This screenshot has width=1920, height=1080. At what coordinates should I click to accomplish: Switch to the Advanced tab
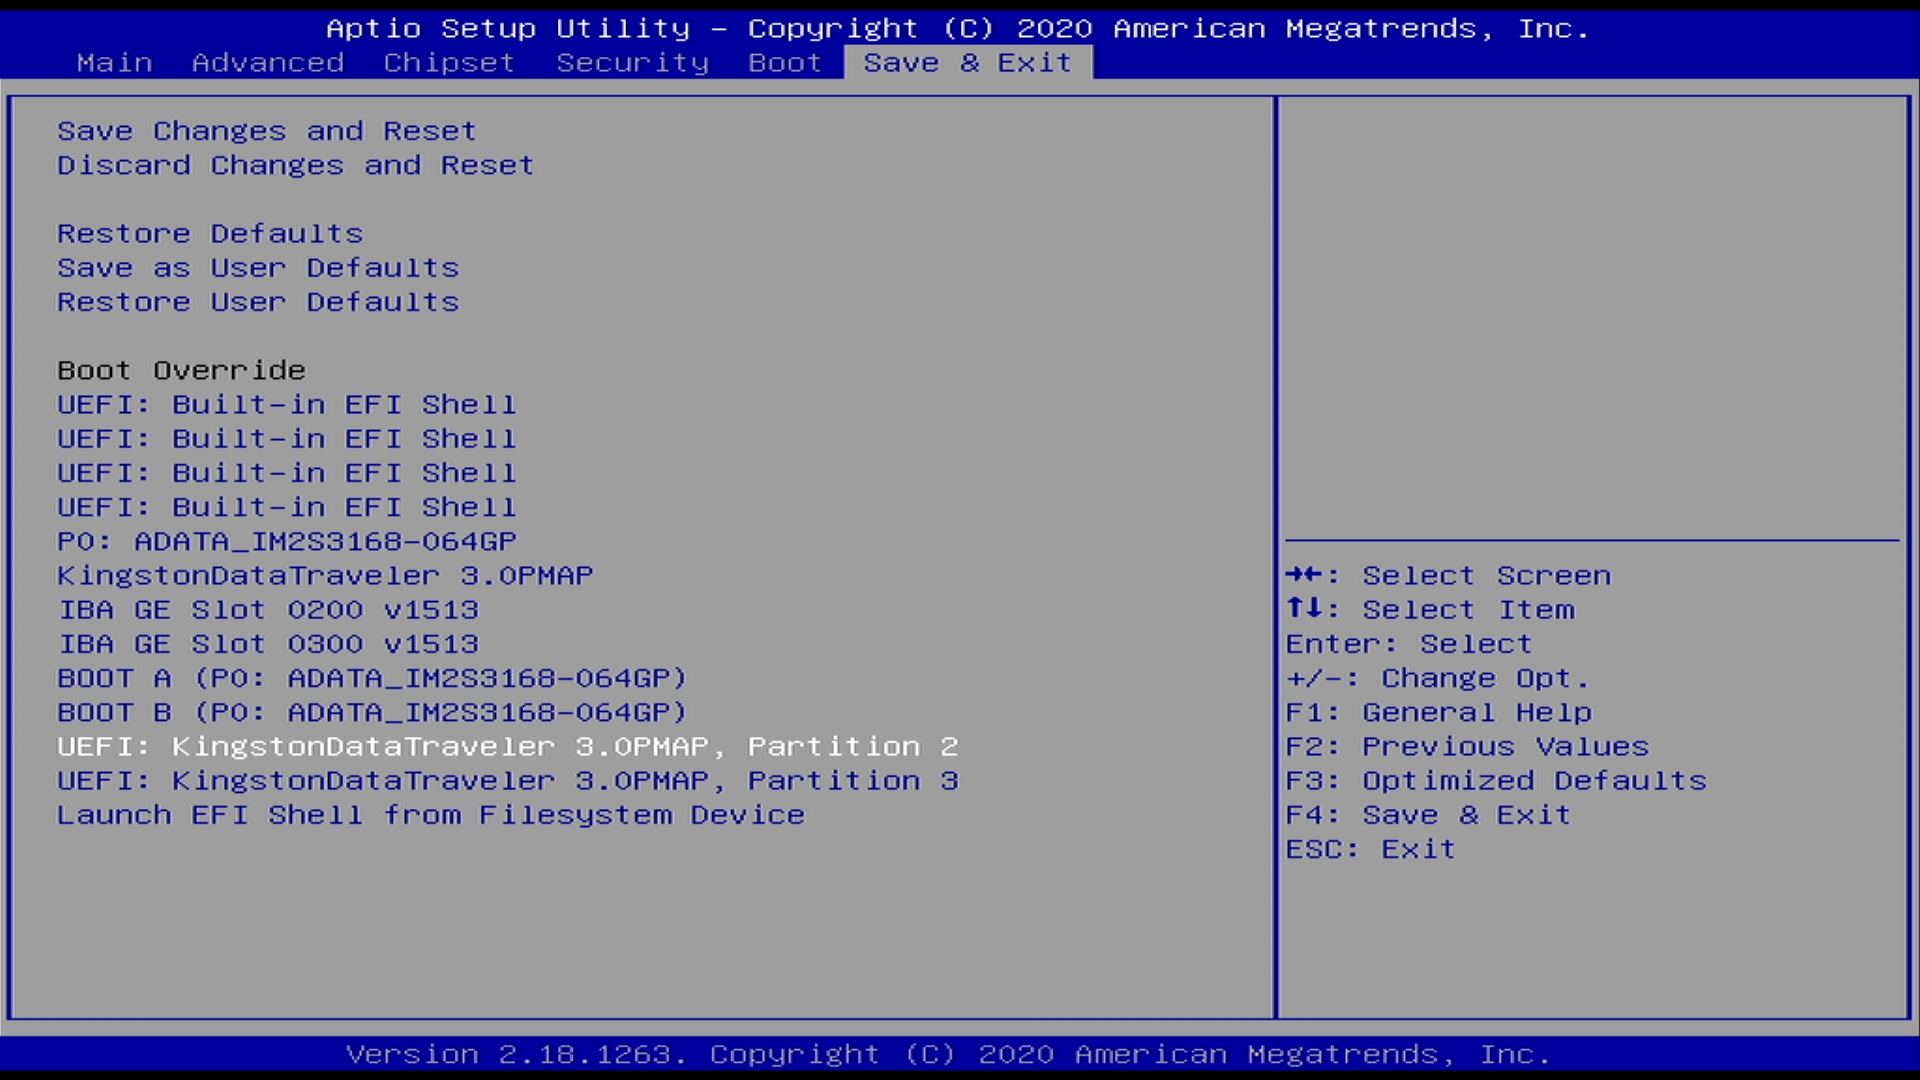click(267, 62)
